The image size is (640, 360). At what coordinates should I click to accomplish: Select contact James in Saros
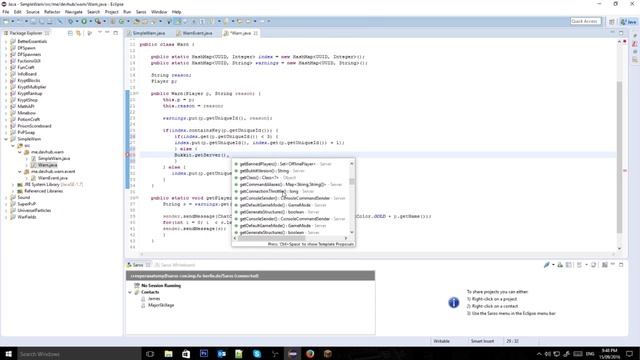click(154, 299)
